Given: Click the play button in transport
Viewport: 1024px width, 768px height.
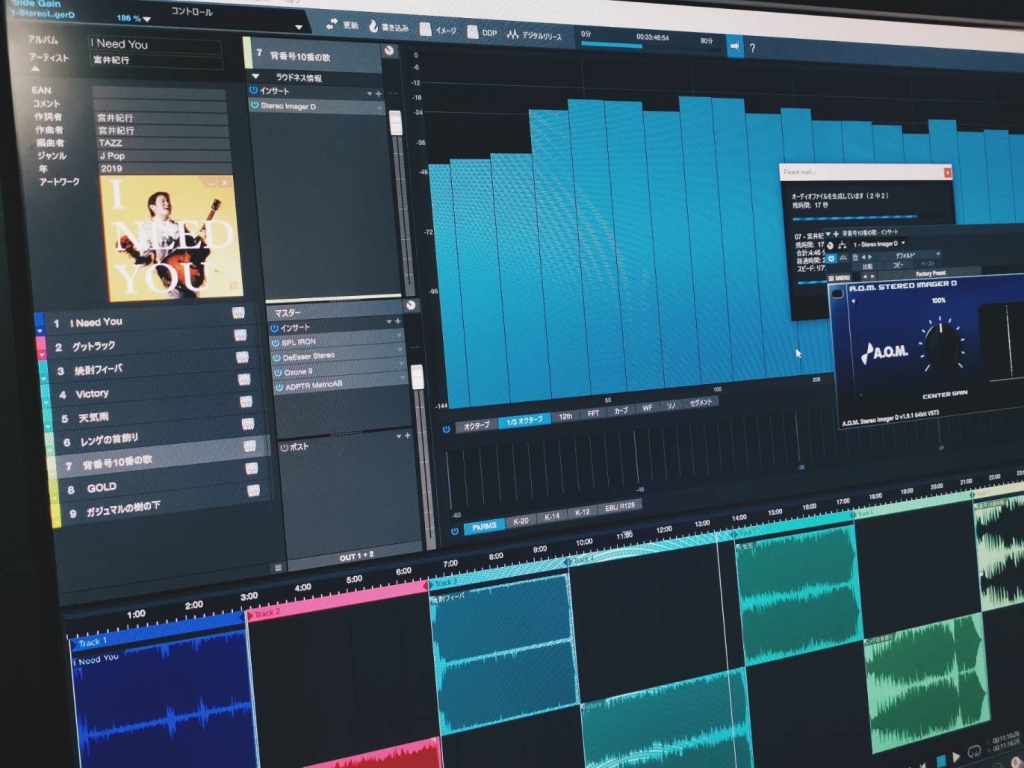Looking at the screenshot, I should point(956,757).
